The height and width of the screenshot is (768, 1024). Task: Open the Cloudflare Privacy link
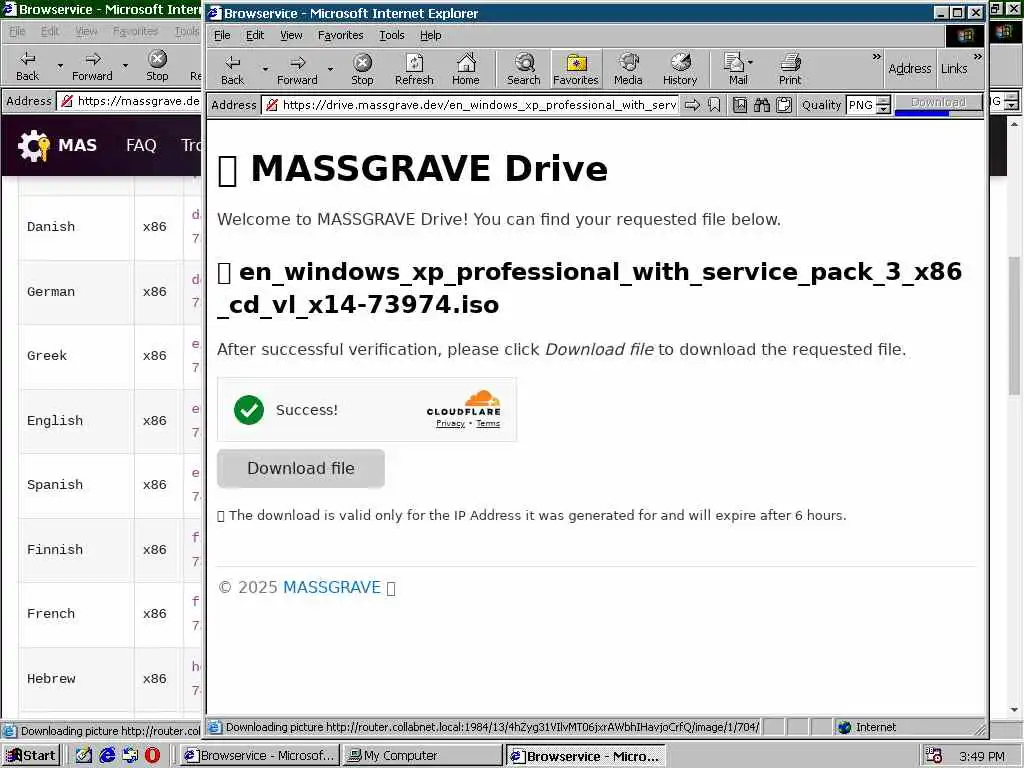450,424
